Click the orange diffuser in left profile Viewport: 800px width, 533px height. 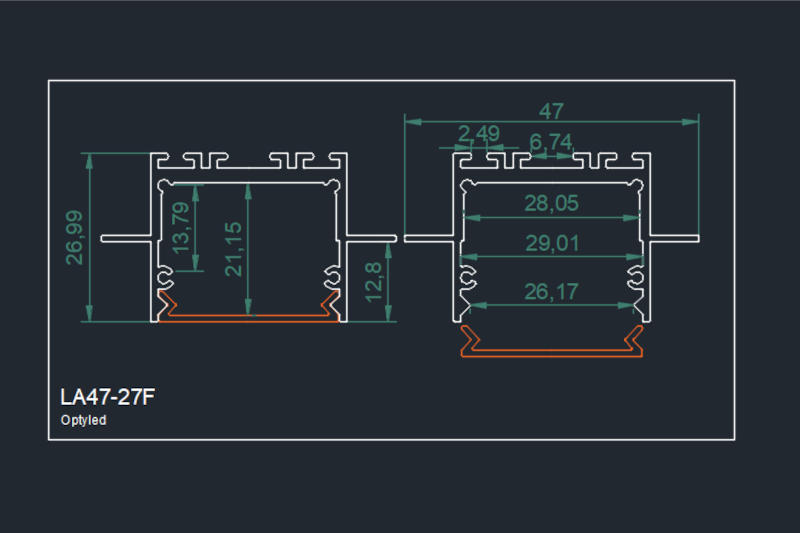click(249, 319)
